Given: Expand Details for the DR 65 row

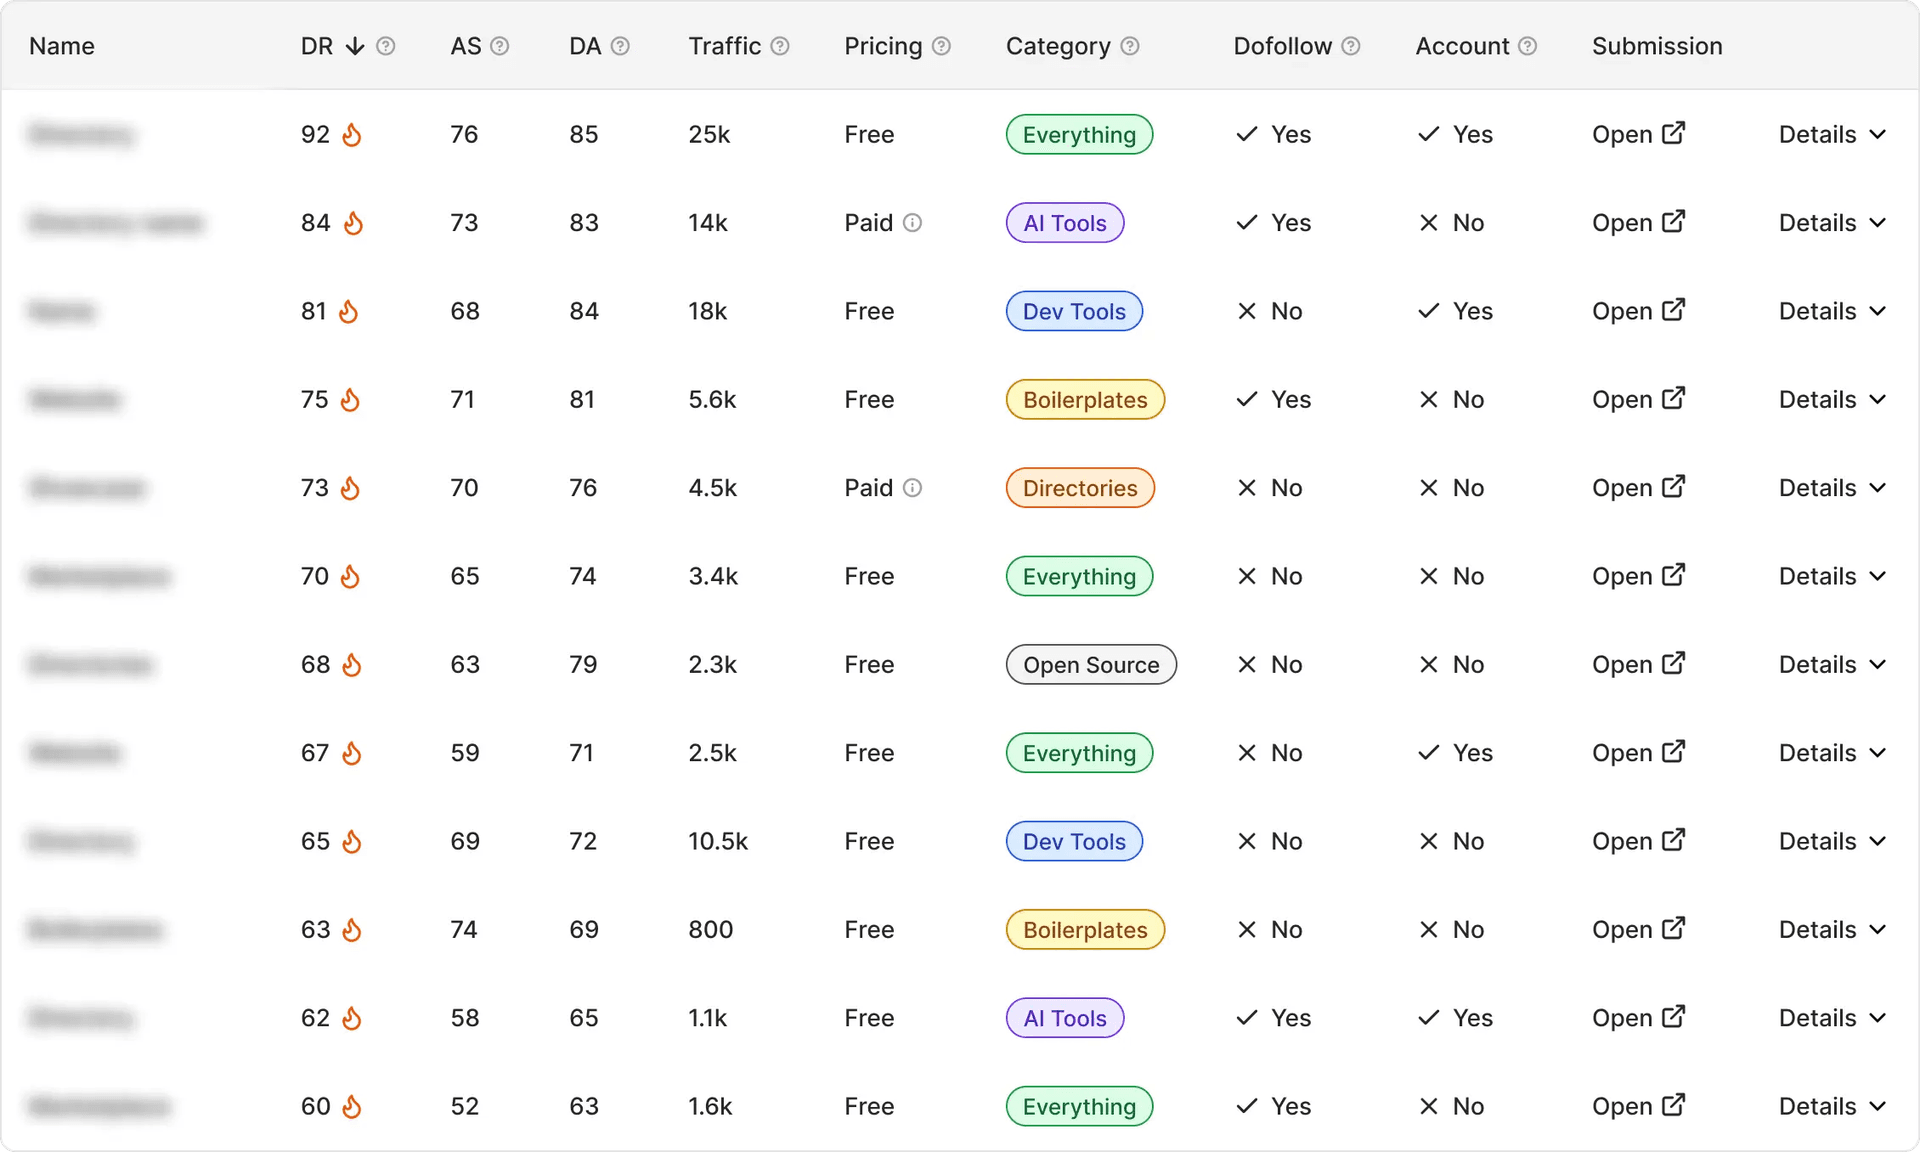Looking at the screenshot, I should point(1832,841).
